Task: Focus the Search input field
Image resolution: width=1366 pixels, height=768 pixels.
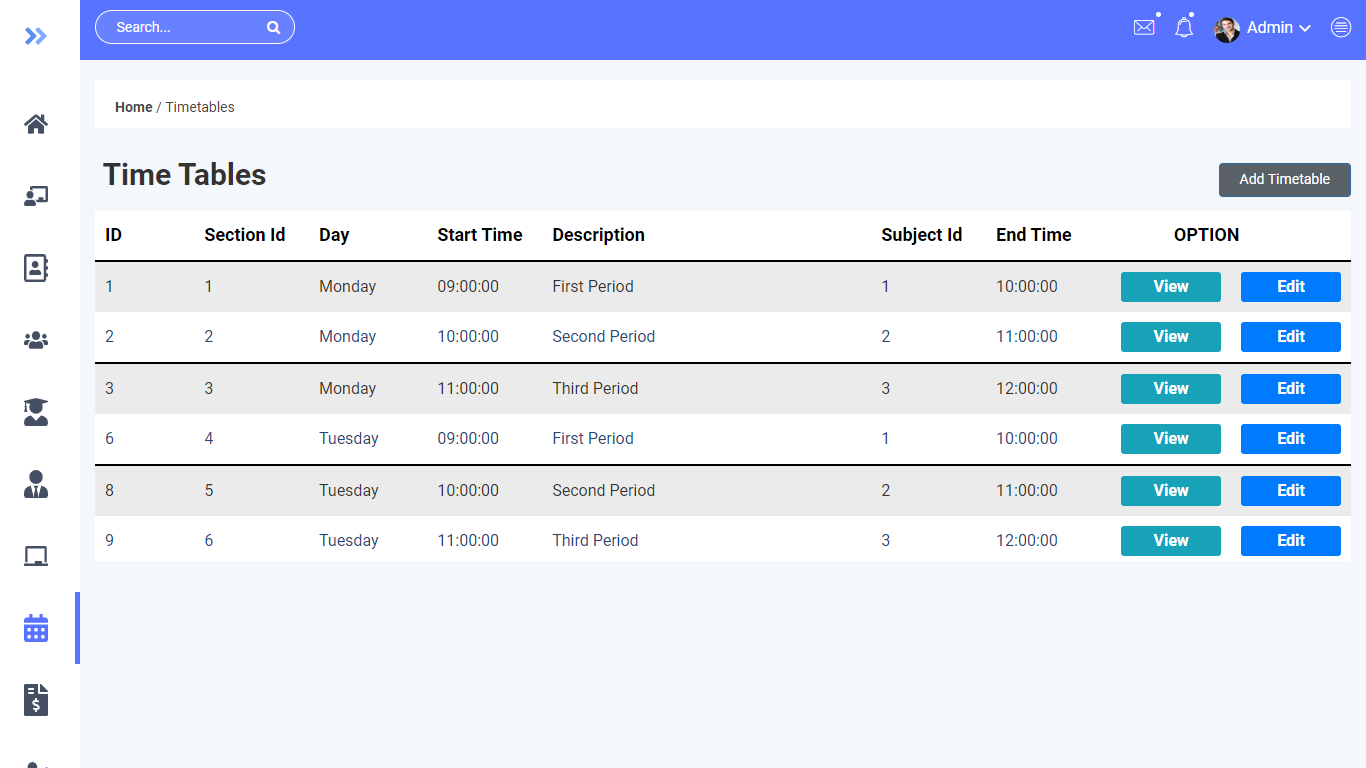Action: (195, 27)
